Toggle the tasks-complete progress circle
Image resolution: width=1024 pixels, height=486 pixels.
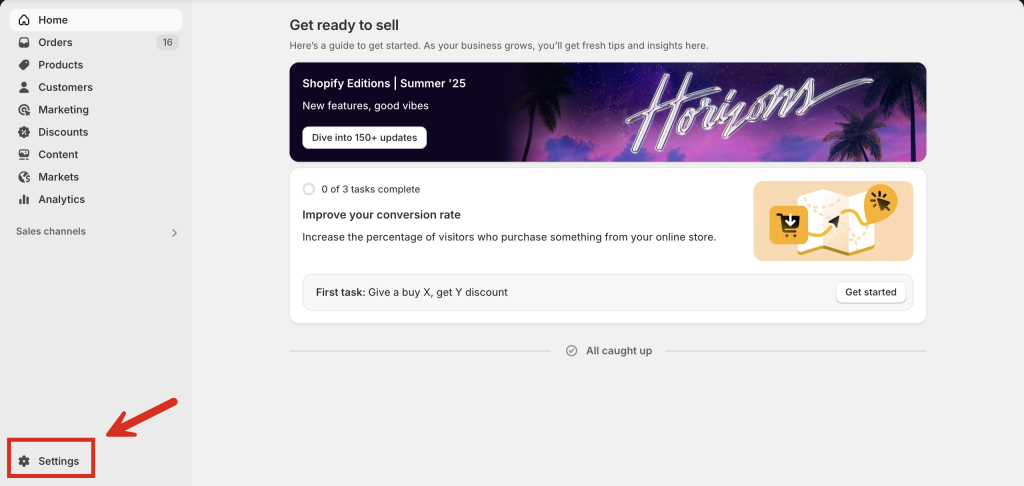tap(309, 189)
